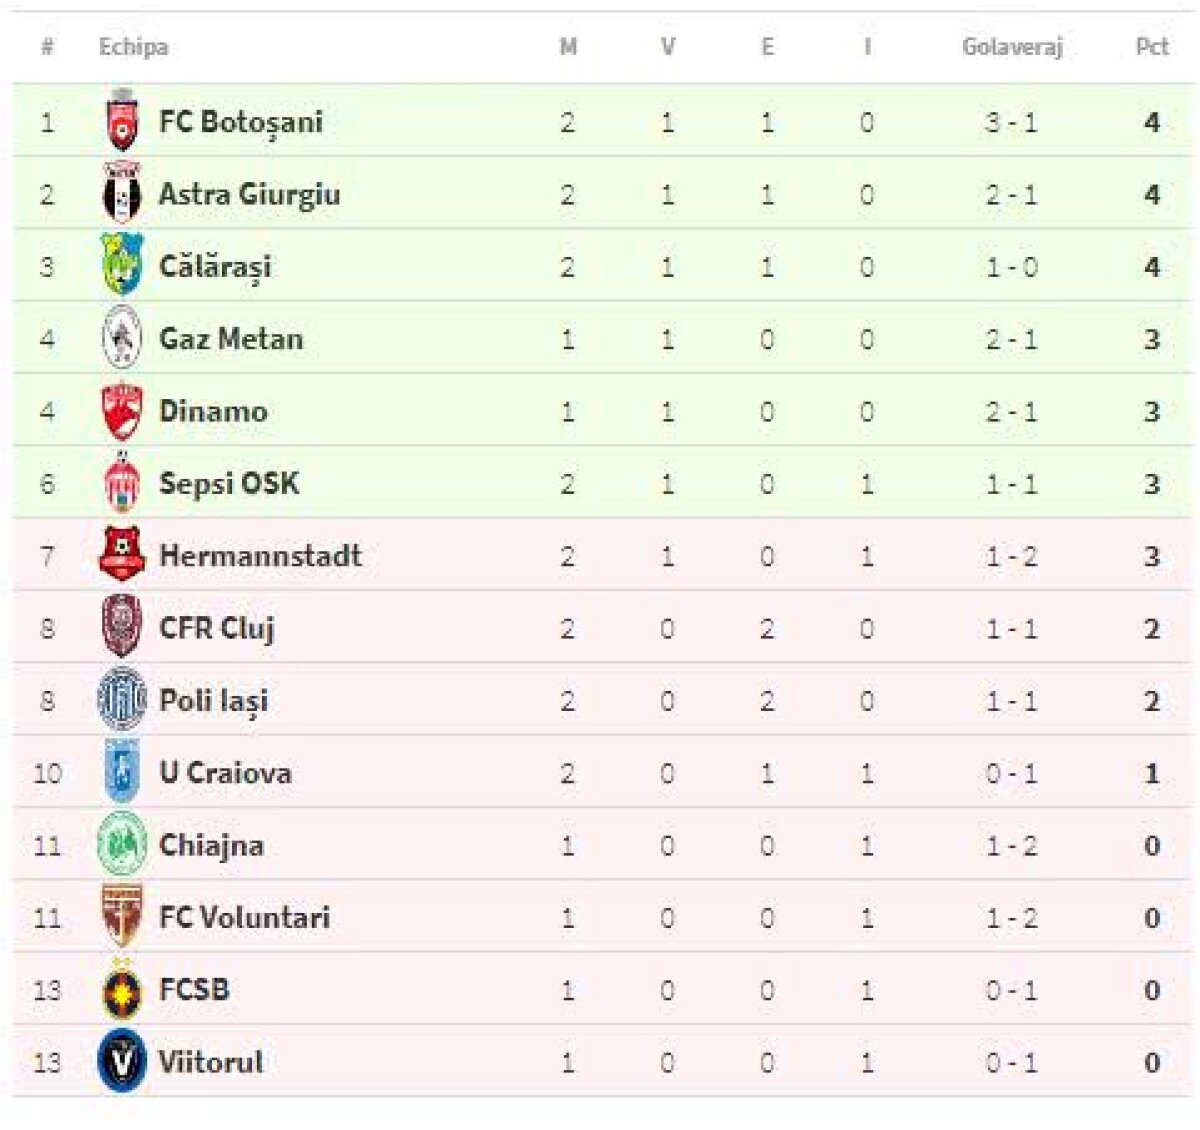Select the FCSB team crest
This screenshot has width=1200, height=1130.
[x=122, y=989]
